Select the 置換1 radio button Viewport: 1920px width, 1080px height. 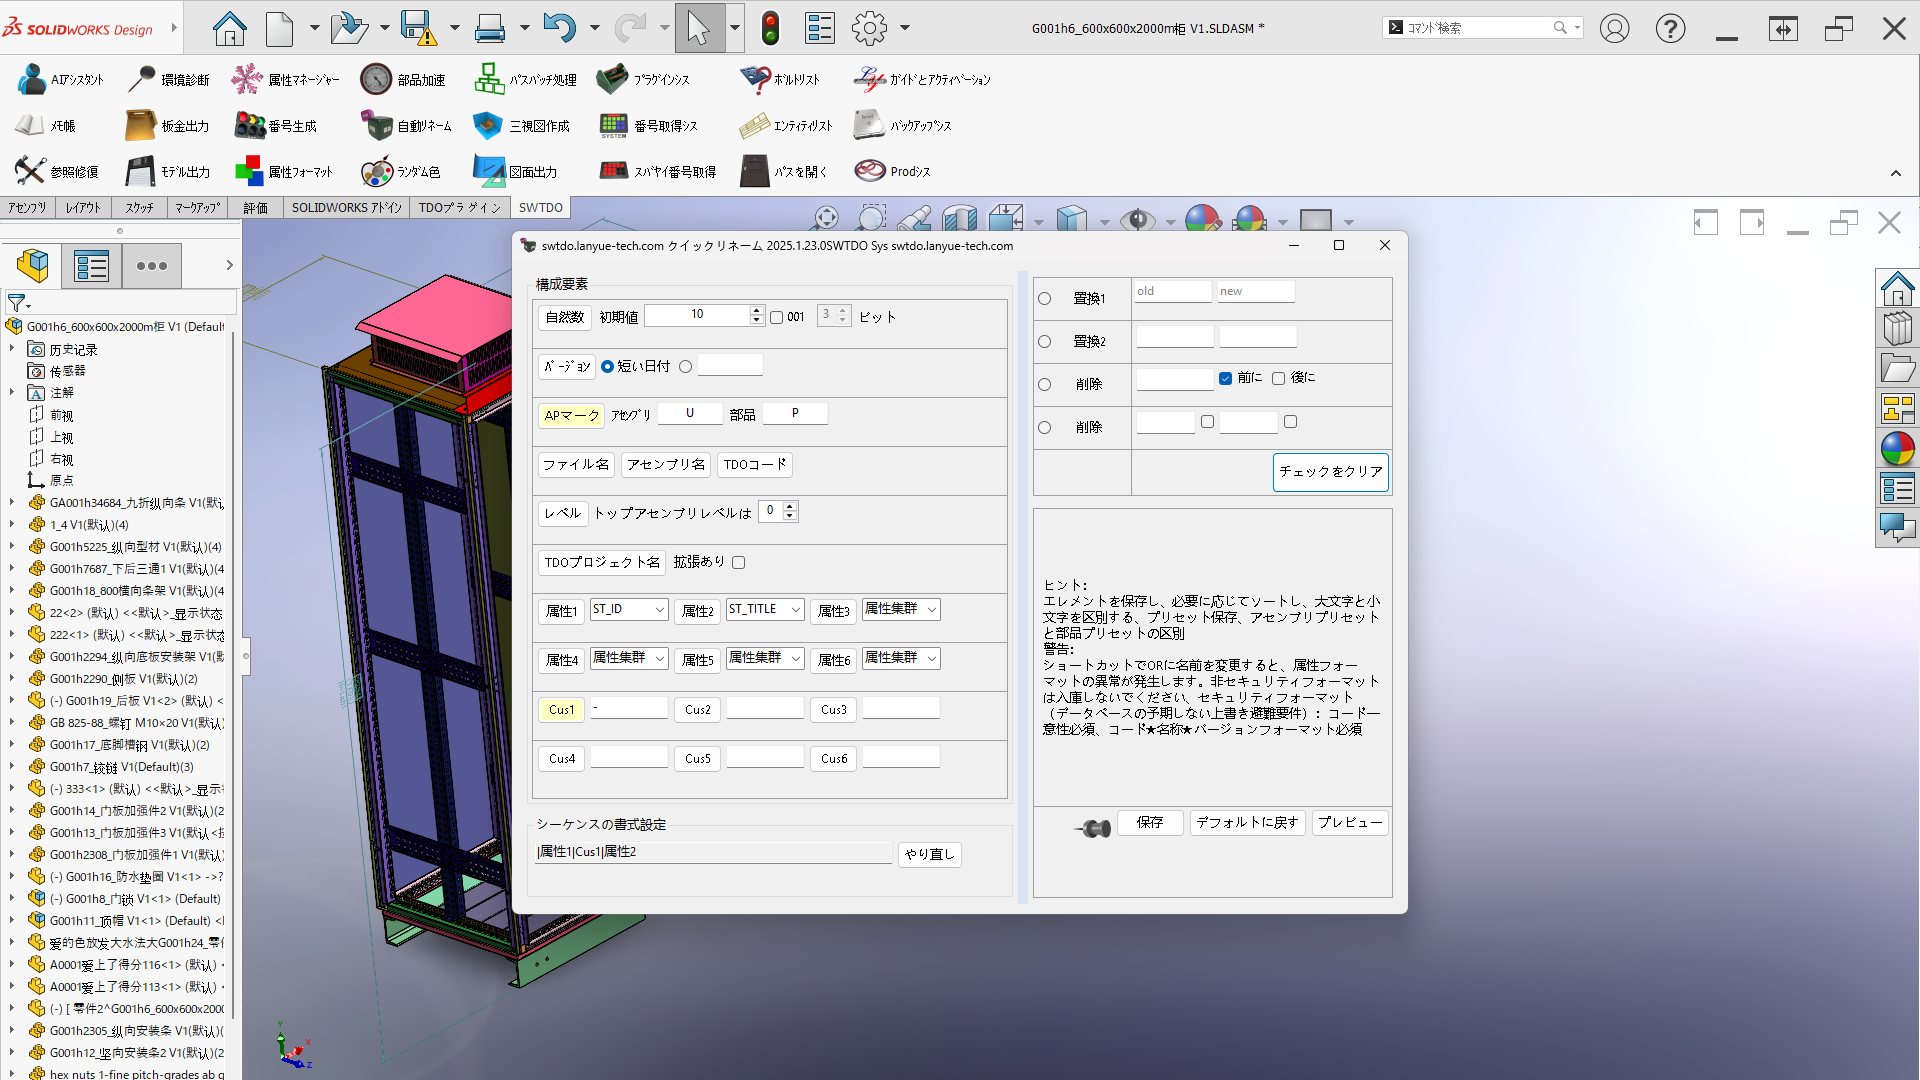(1045, 299)
